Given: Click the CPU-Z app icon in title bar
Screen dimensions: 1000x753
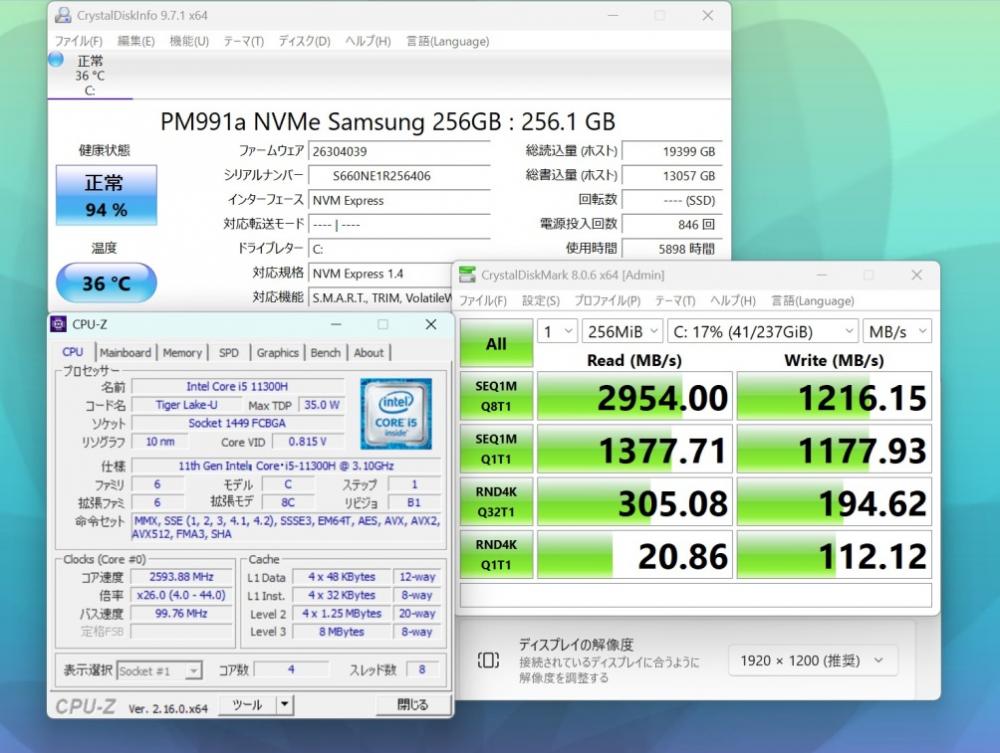Looking at the screenshot, I should [x=58, y=324].
